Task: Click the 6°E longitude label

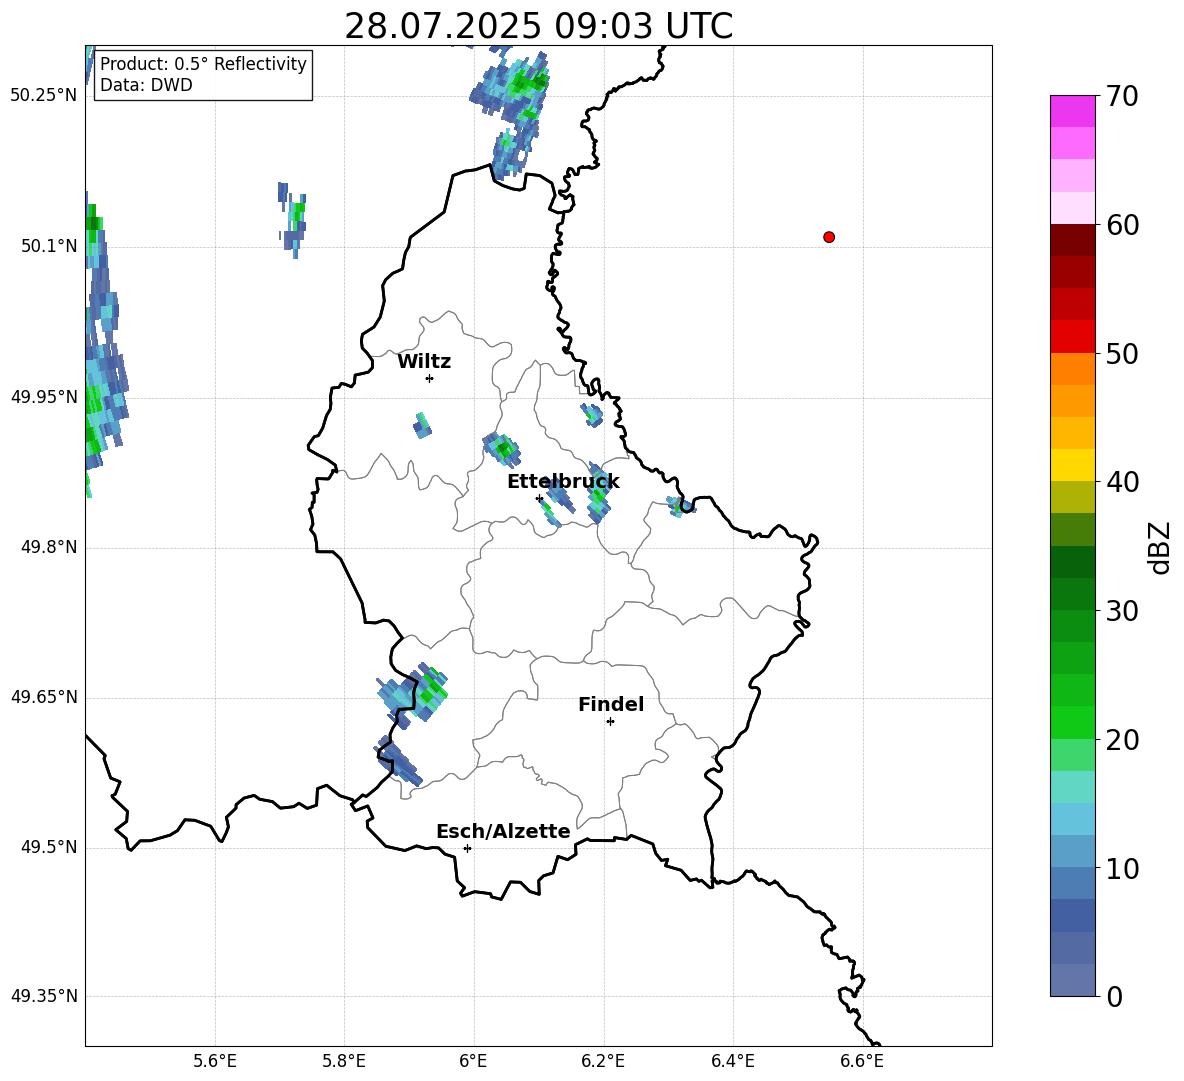Action: (473, 1061)
